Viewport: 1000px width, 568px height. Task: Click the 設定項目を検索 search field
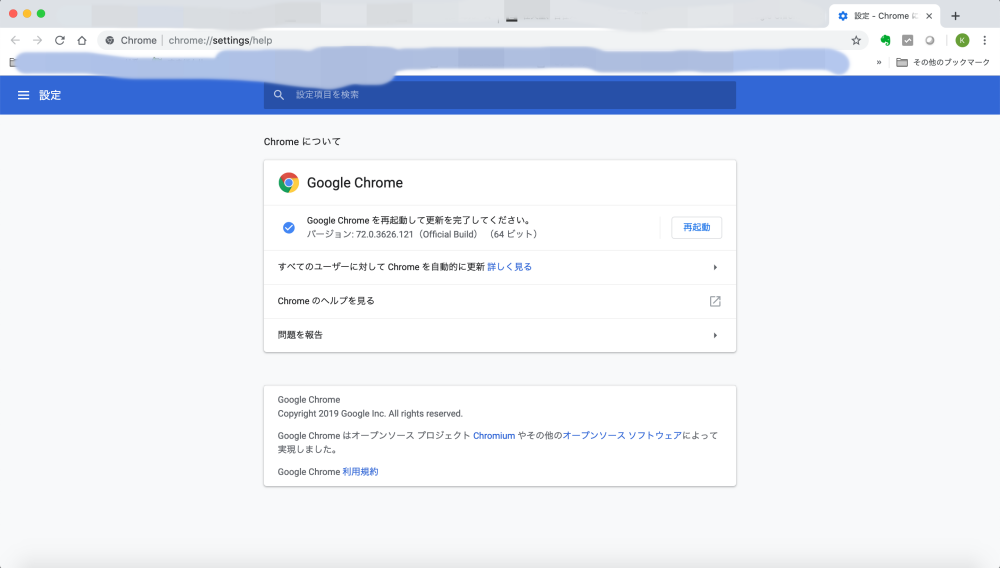point(500,95)
